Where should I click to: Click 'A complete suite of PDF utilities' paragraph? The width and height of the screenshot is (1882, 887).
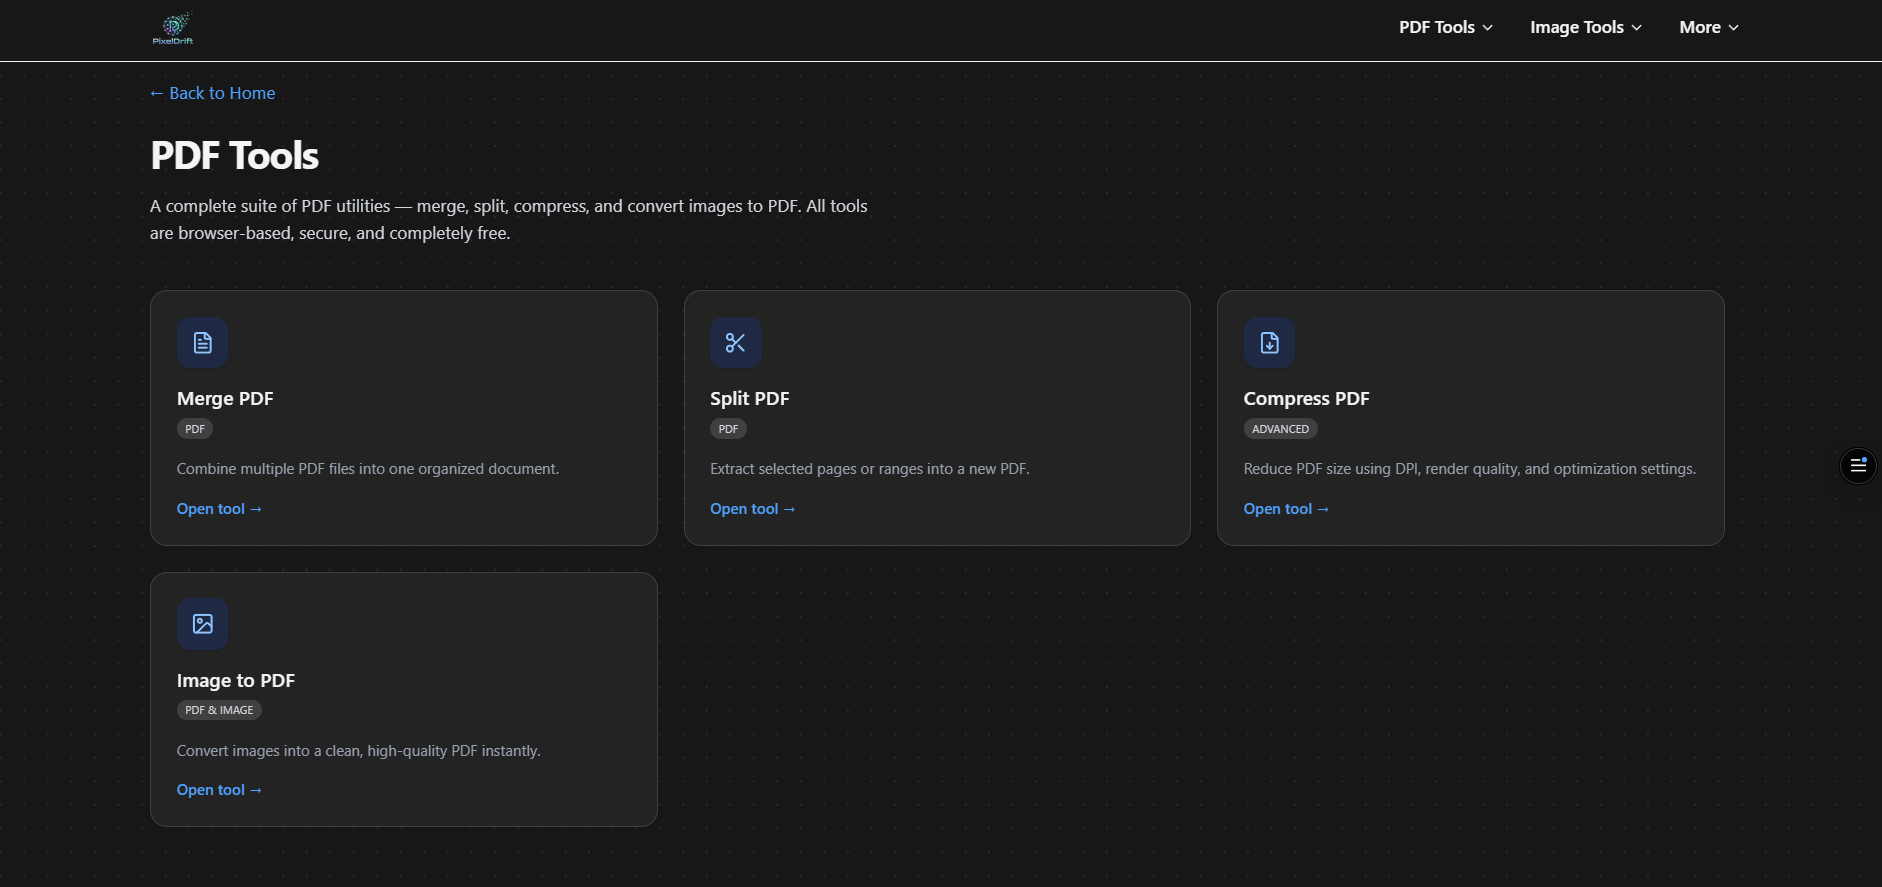point(509,219)
